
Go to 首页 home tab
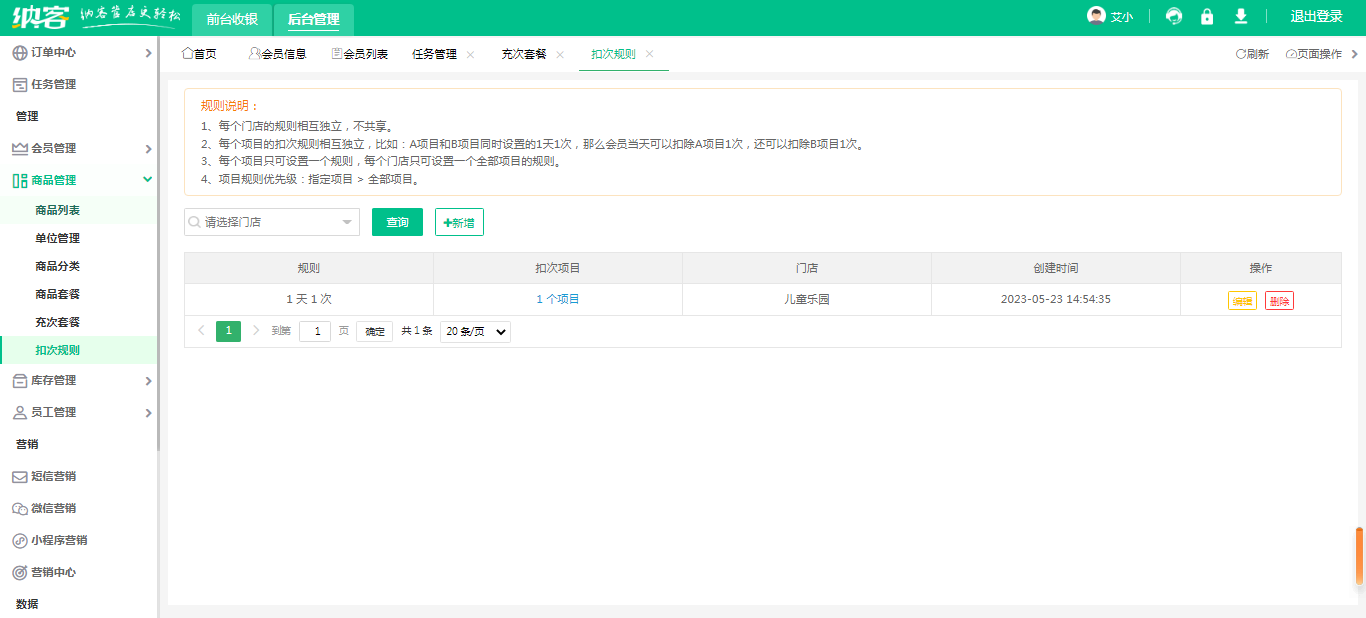click(x=199, y=54)
